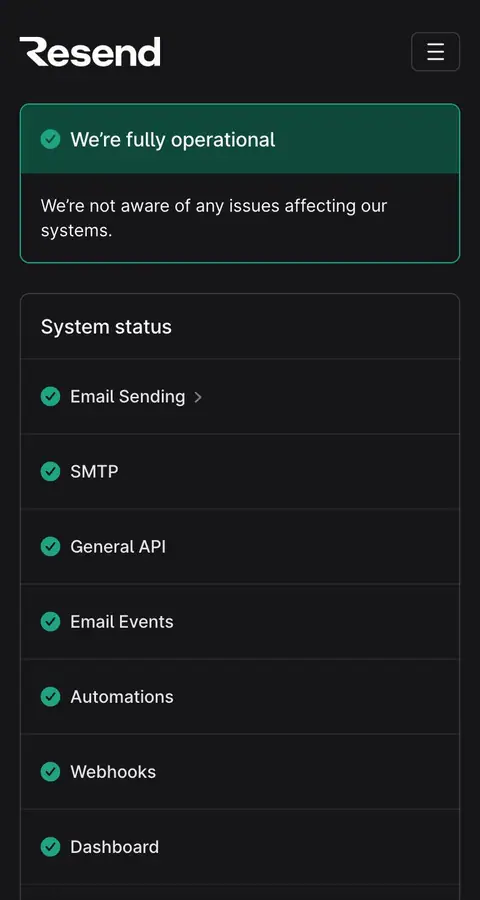Click the check icon beside General API
This screenshot has height=900, width=480.
pos(51,546)
